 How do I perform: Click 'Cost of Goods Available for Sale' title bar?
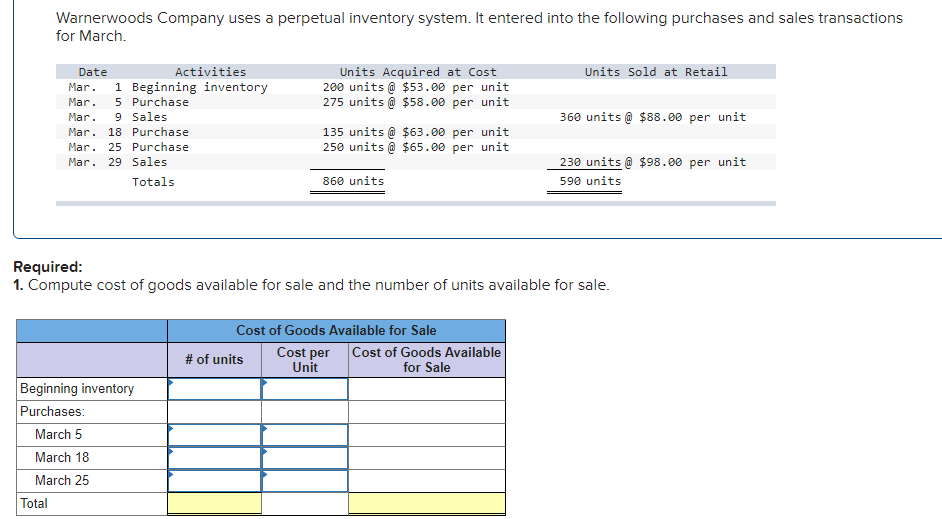click(336, 330)
